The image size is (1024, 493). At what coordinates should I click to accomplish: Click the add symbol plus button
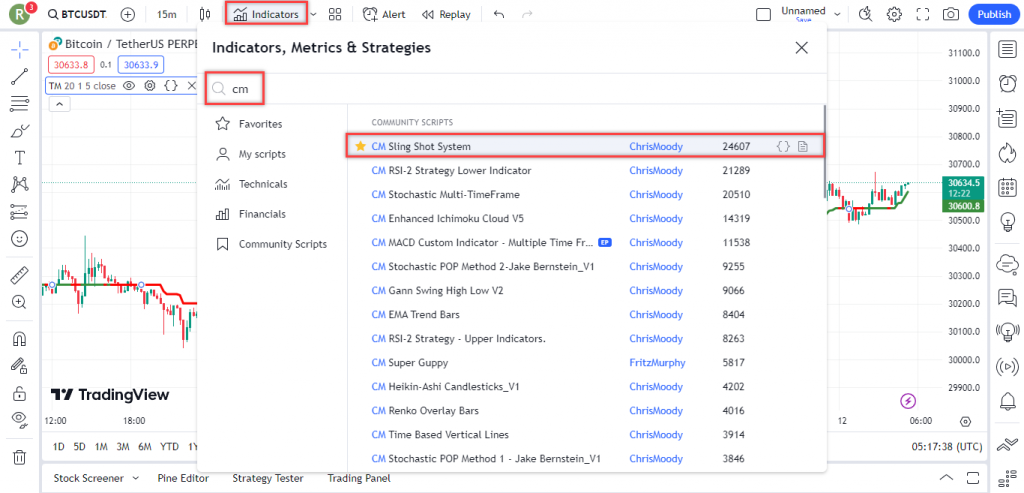[x=128, y=14]
